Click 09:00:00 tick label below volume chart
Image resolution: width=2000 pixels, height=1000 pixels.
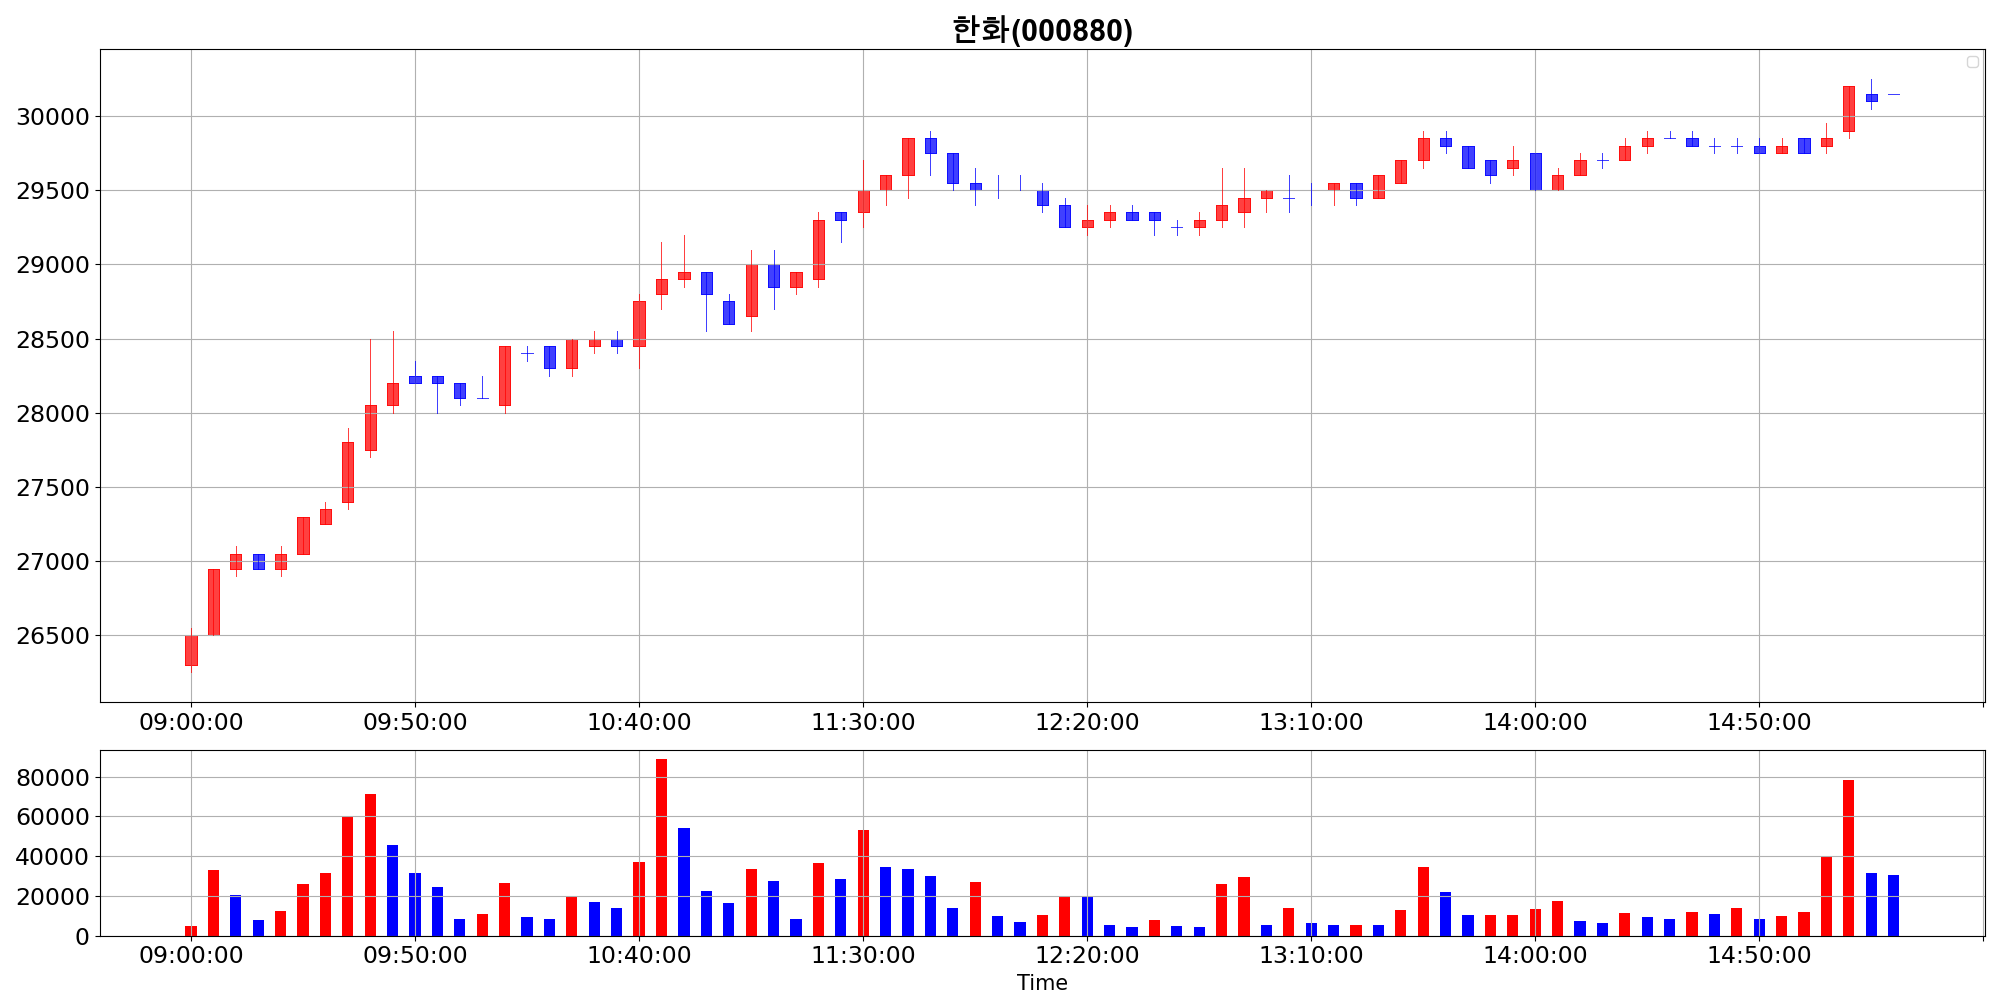191,955
